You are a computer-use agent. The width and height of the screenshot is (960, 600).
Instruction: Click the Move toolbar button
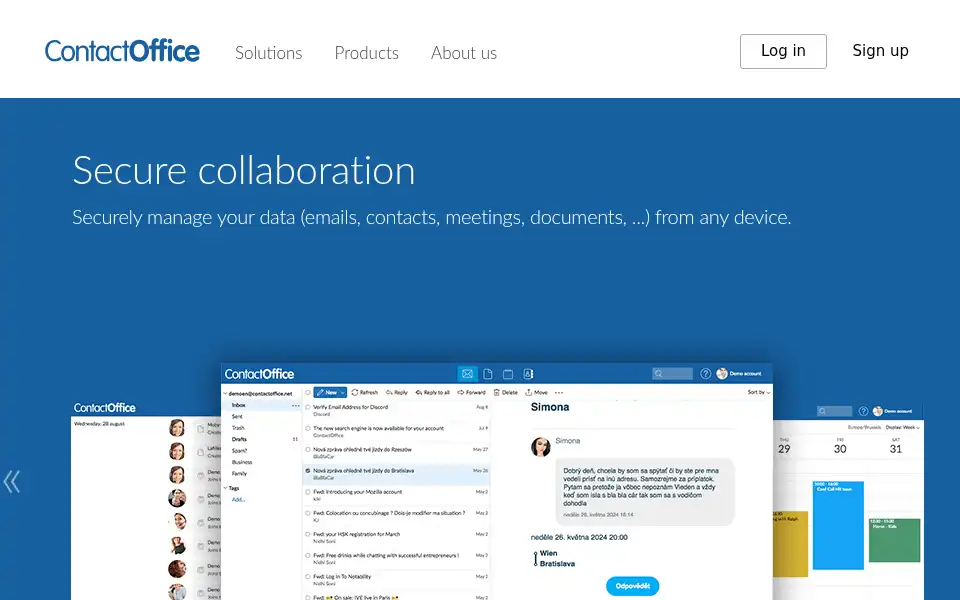[x=536, y=392]
